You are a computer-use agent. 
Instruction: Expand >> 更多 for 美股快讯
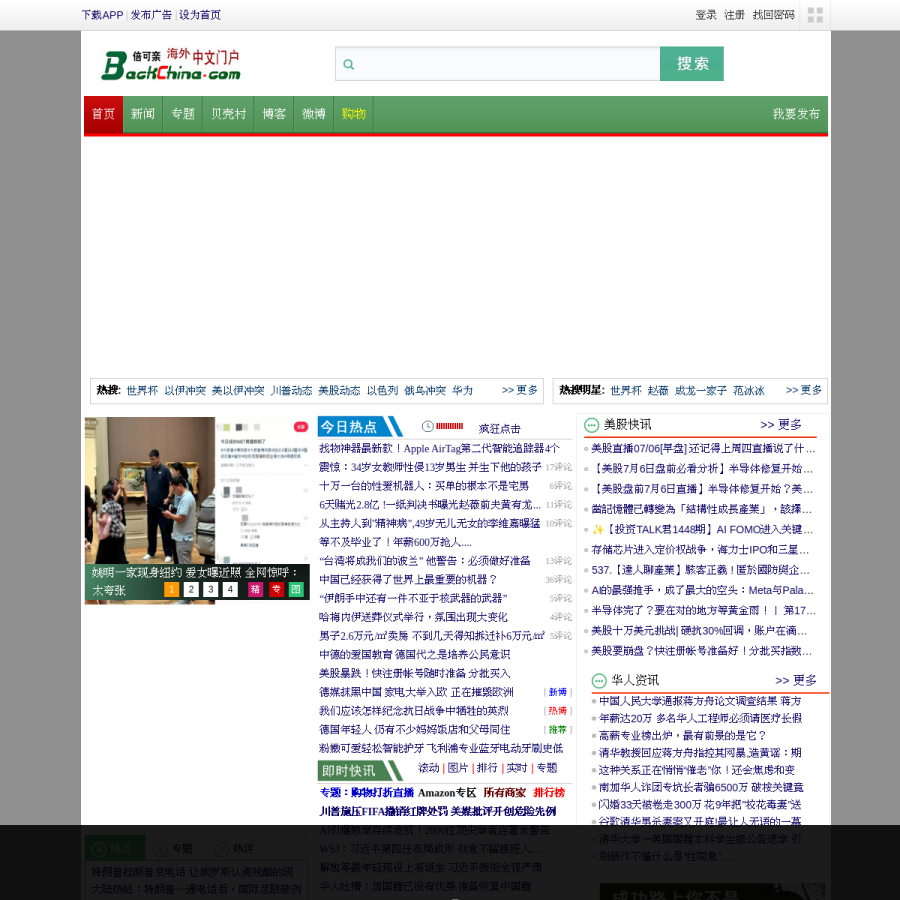coord(781,425)
